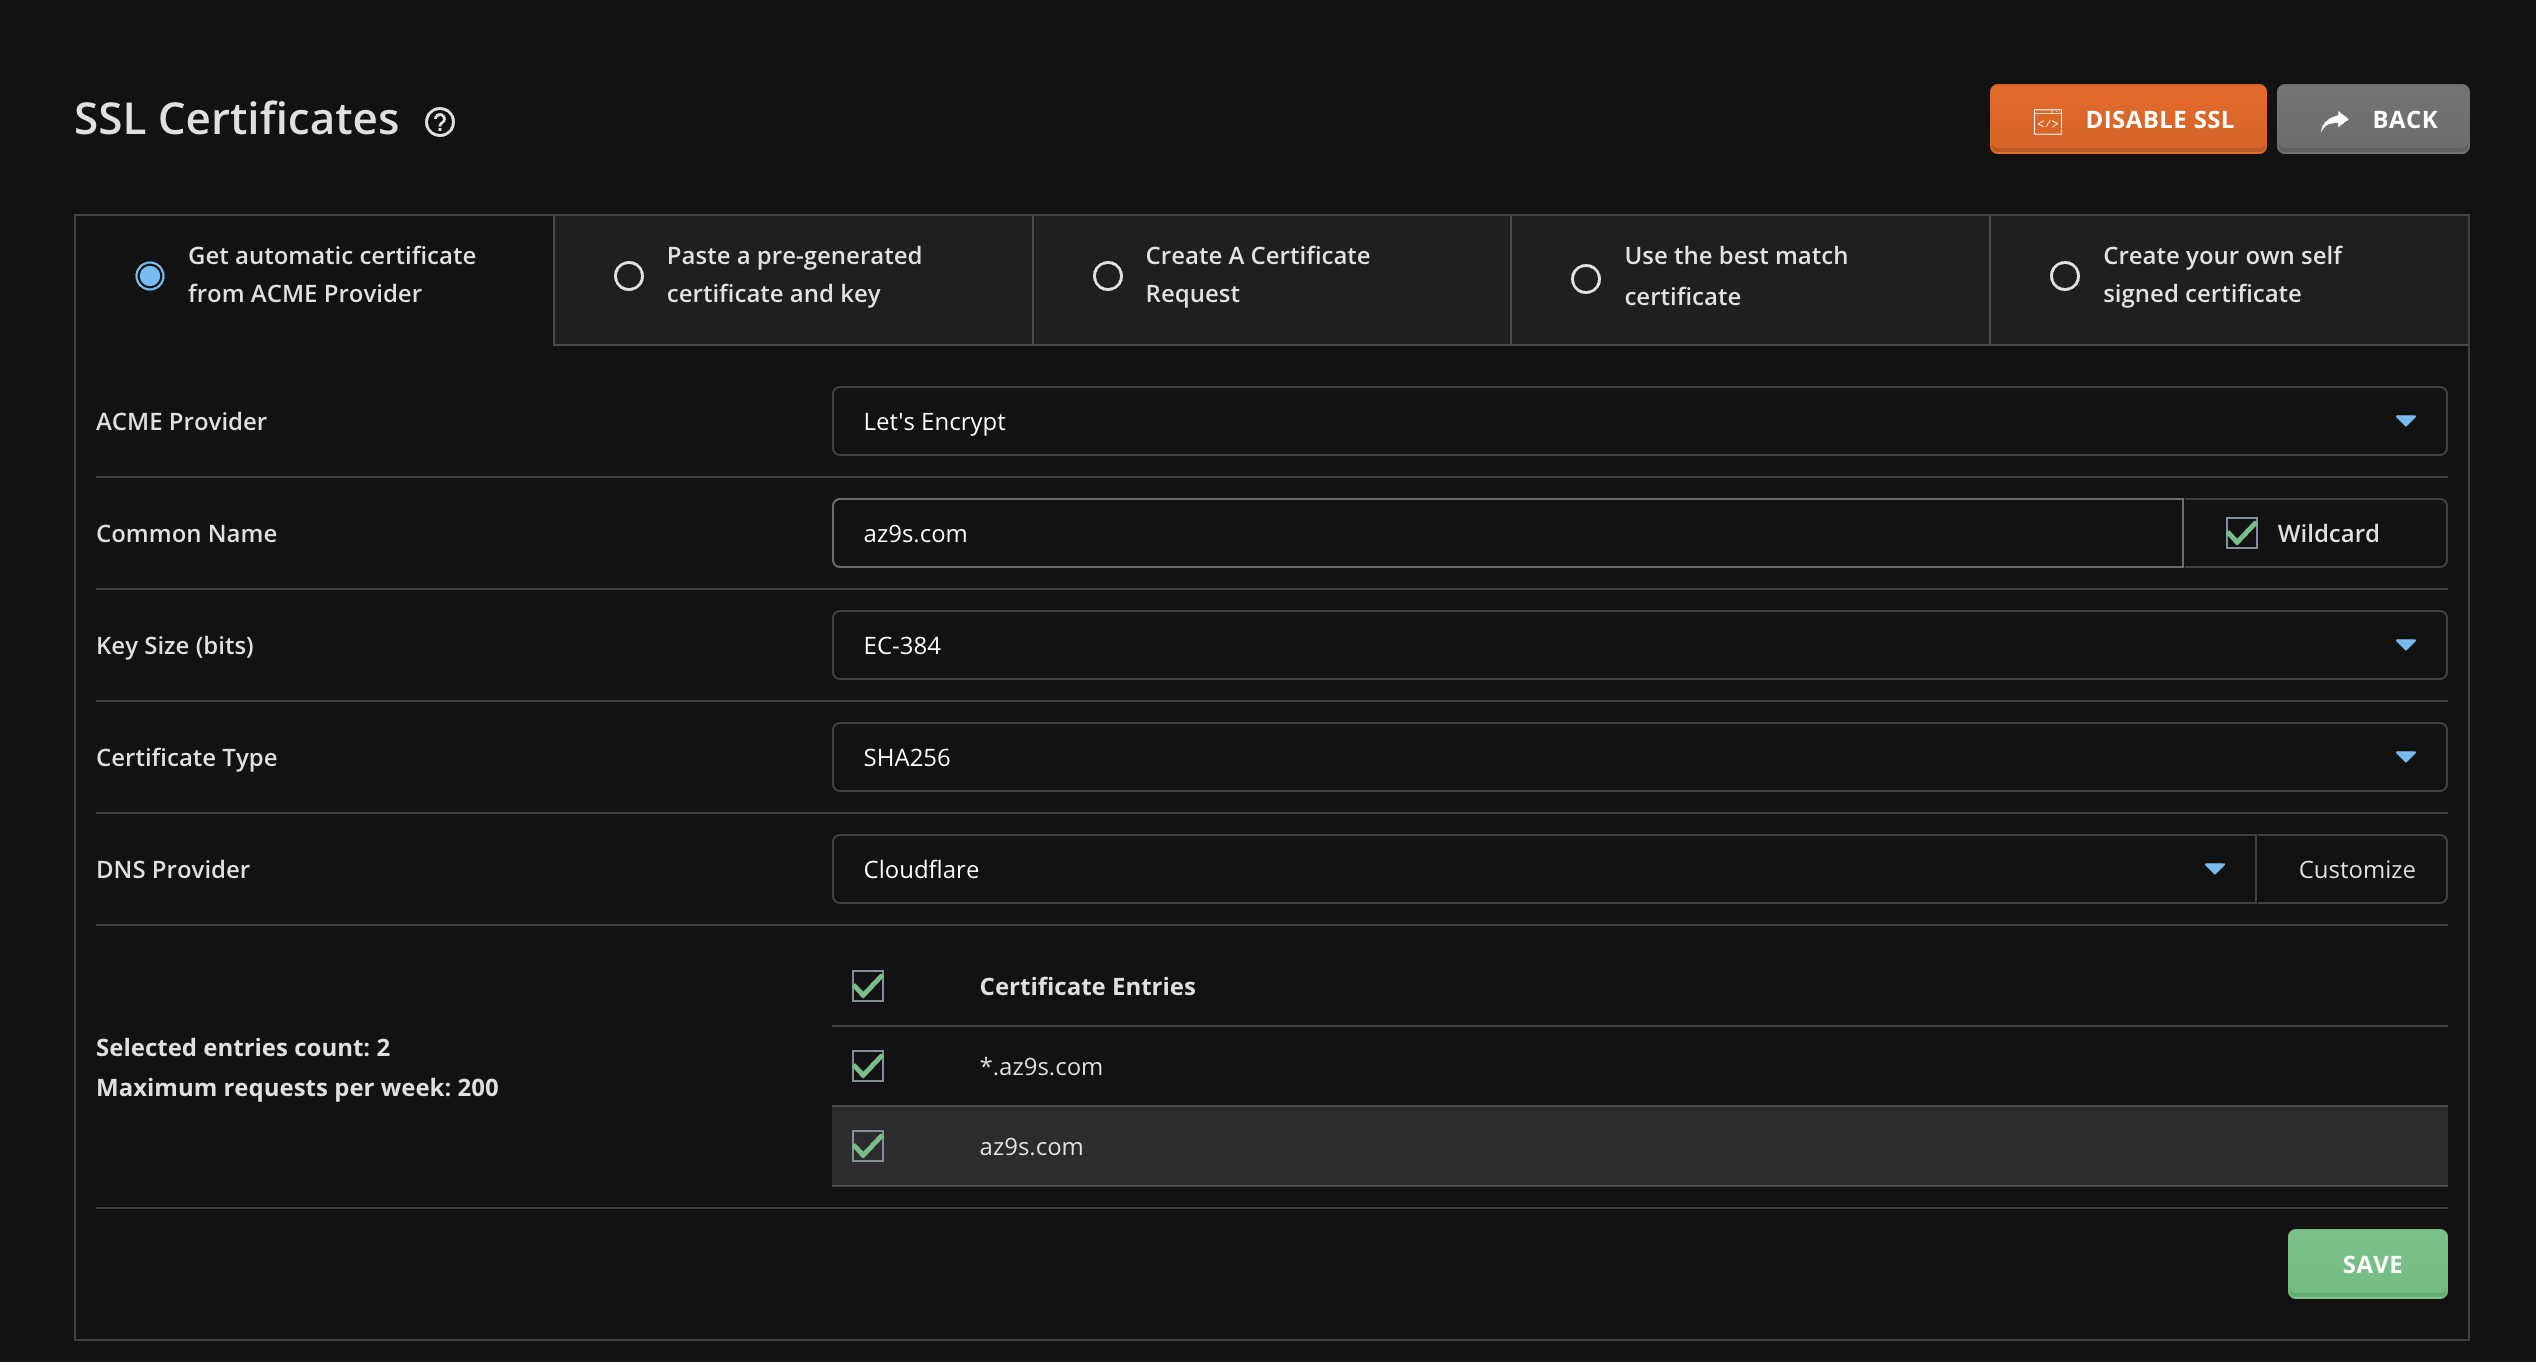Select Create your own self signed certificate radio

pyautogui.click(x=2064, y=275)
